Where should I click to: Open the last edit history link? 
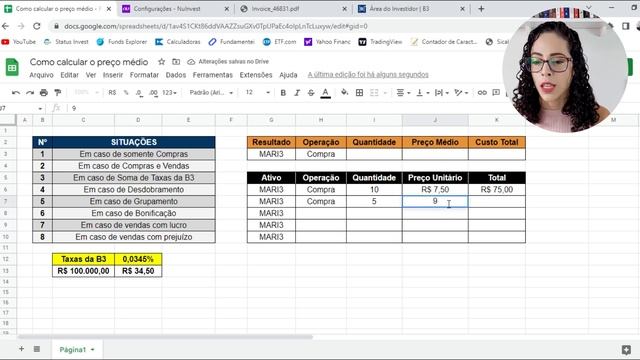tap(368, 75)
